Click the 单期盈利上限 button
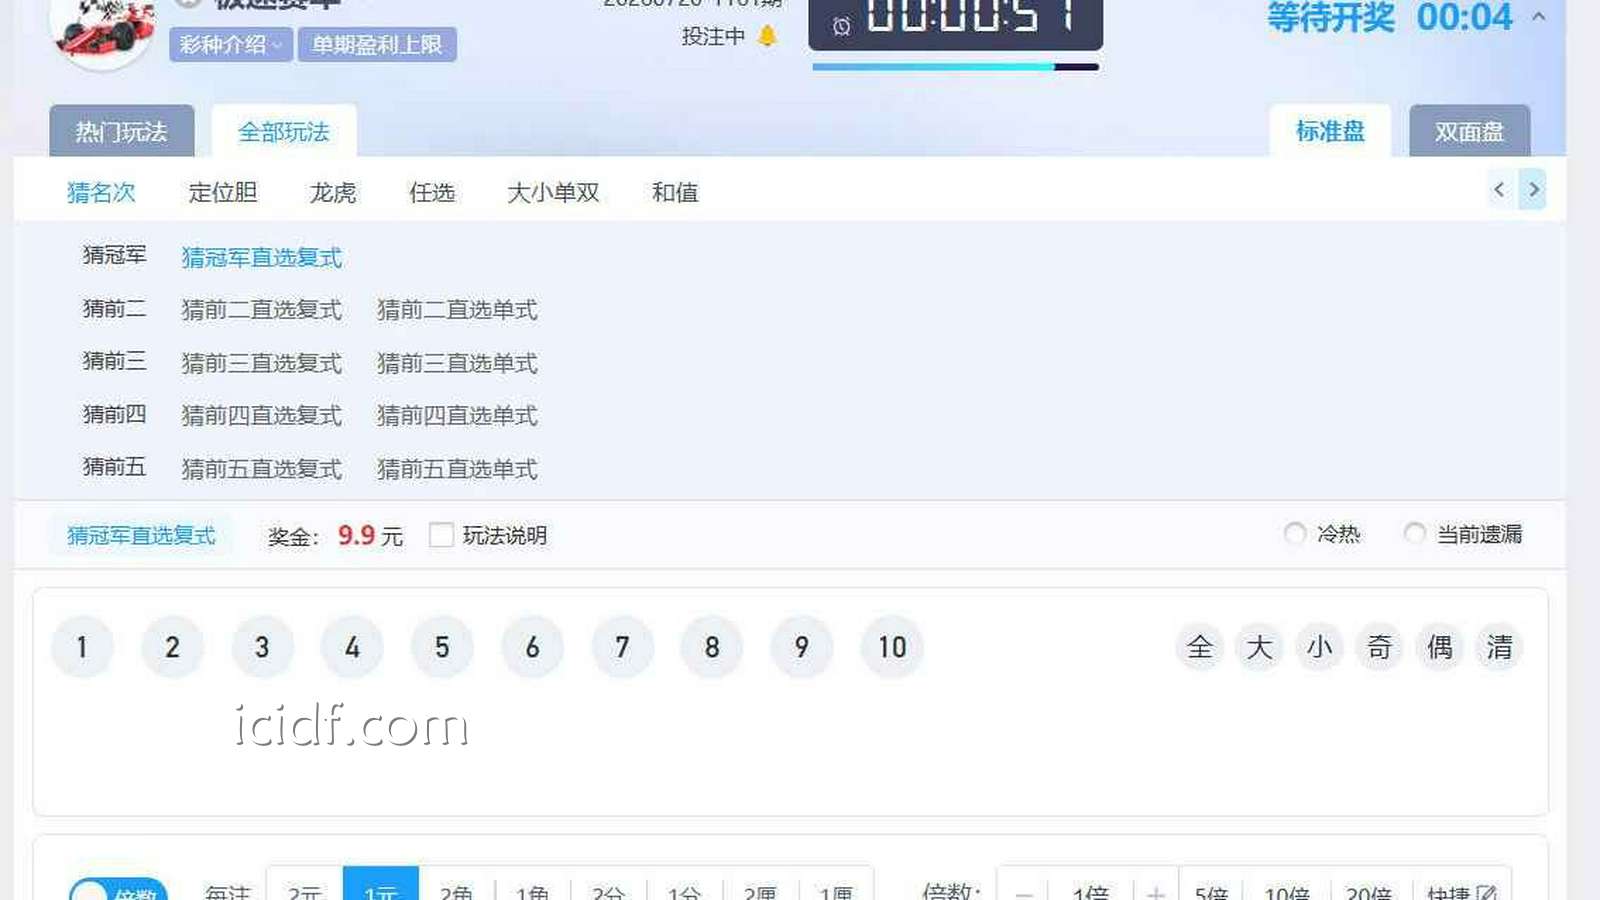The width and height of the screenshot is (1600, 900). click(x=377, y=45)
